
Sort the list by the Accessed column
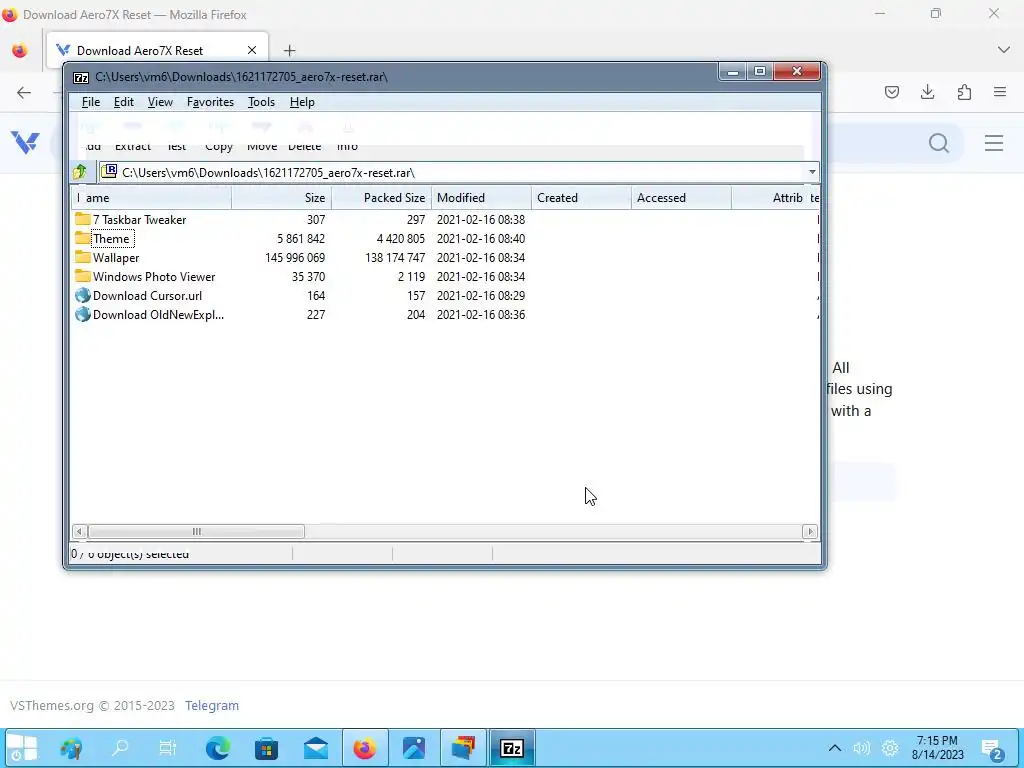coord(681,198)
